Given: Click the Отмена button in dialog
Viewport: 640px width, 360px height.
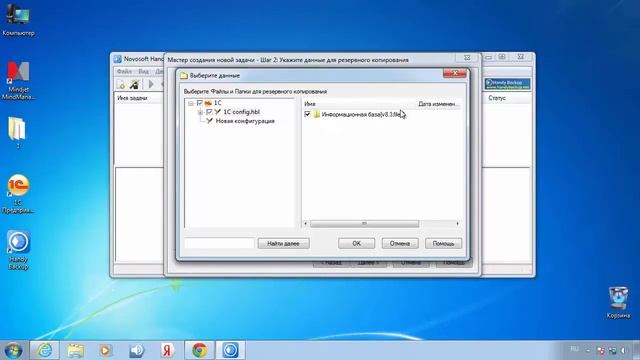Looking at the screenshot, I should (x=400, y=243).
